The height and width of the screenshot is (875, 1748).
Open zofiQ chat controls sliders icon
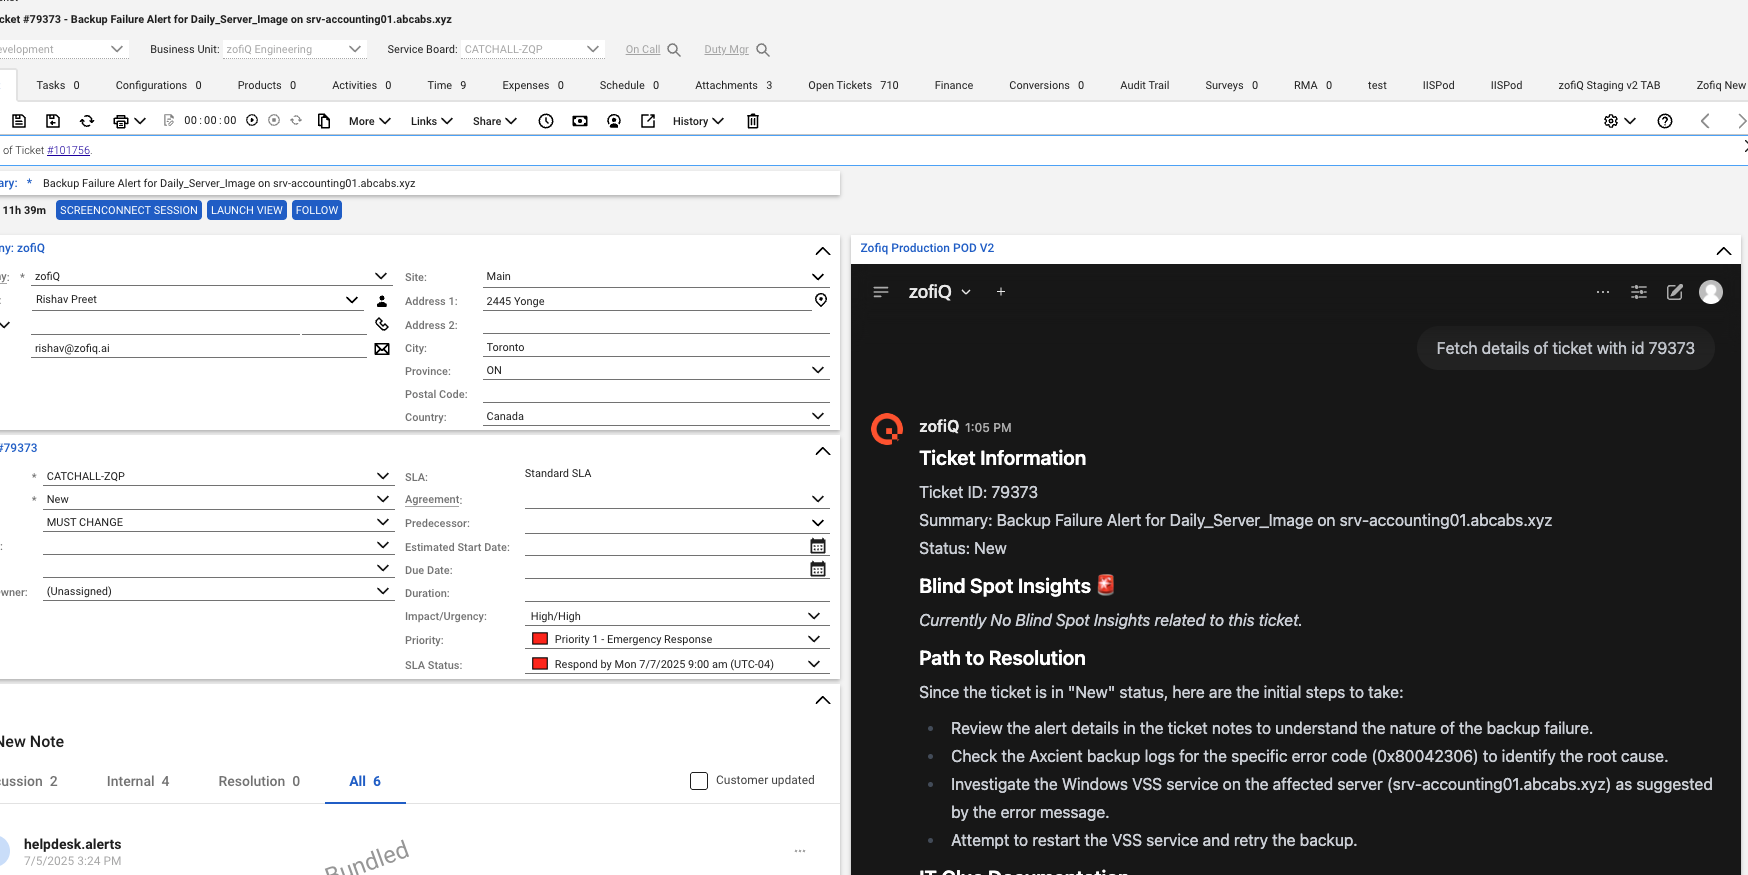point(1639,292)
